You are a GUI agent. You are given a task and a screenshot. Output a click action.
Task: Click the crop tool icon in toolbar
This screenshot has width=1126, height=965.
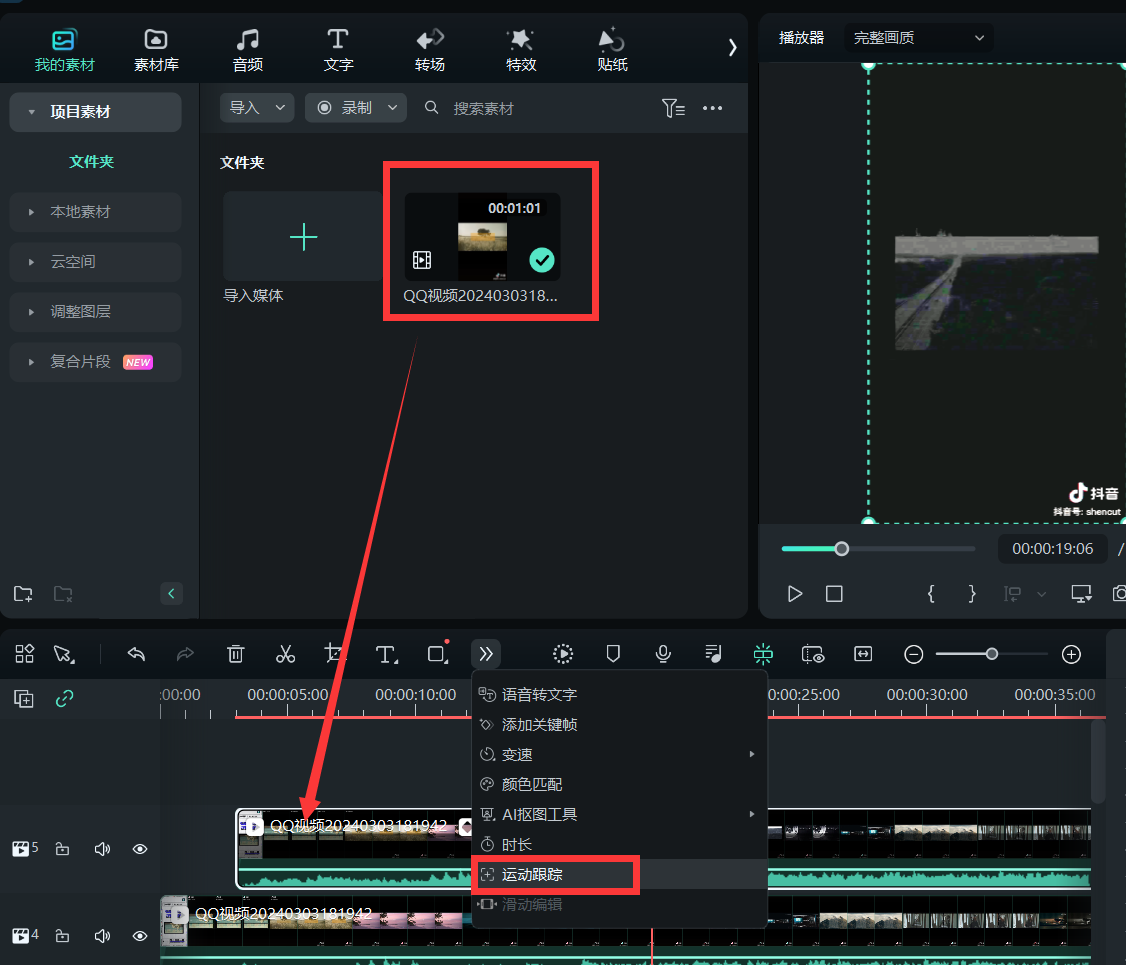pos(335,654)
